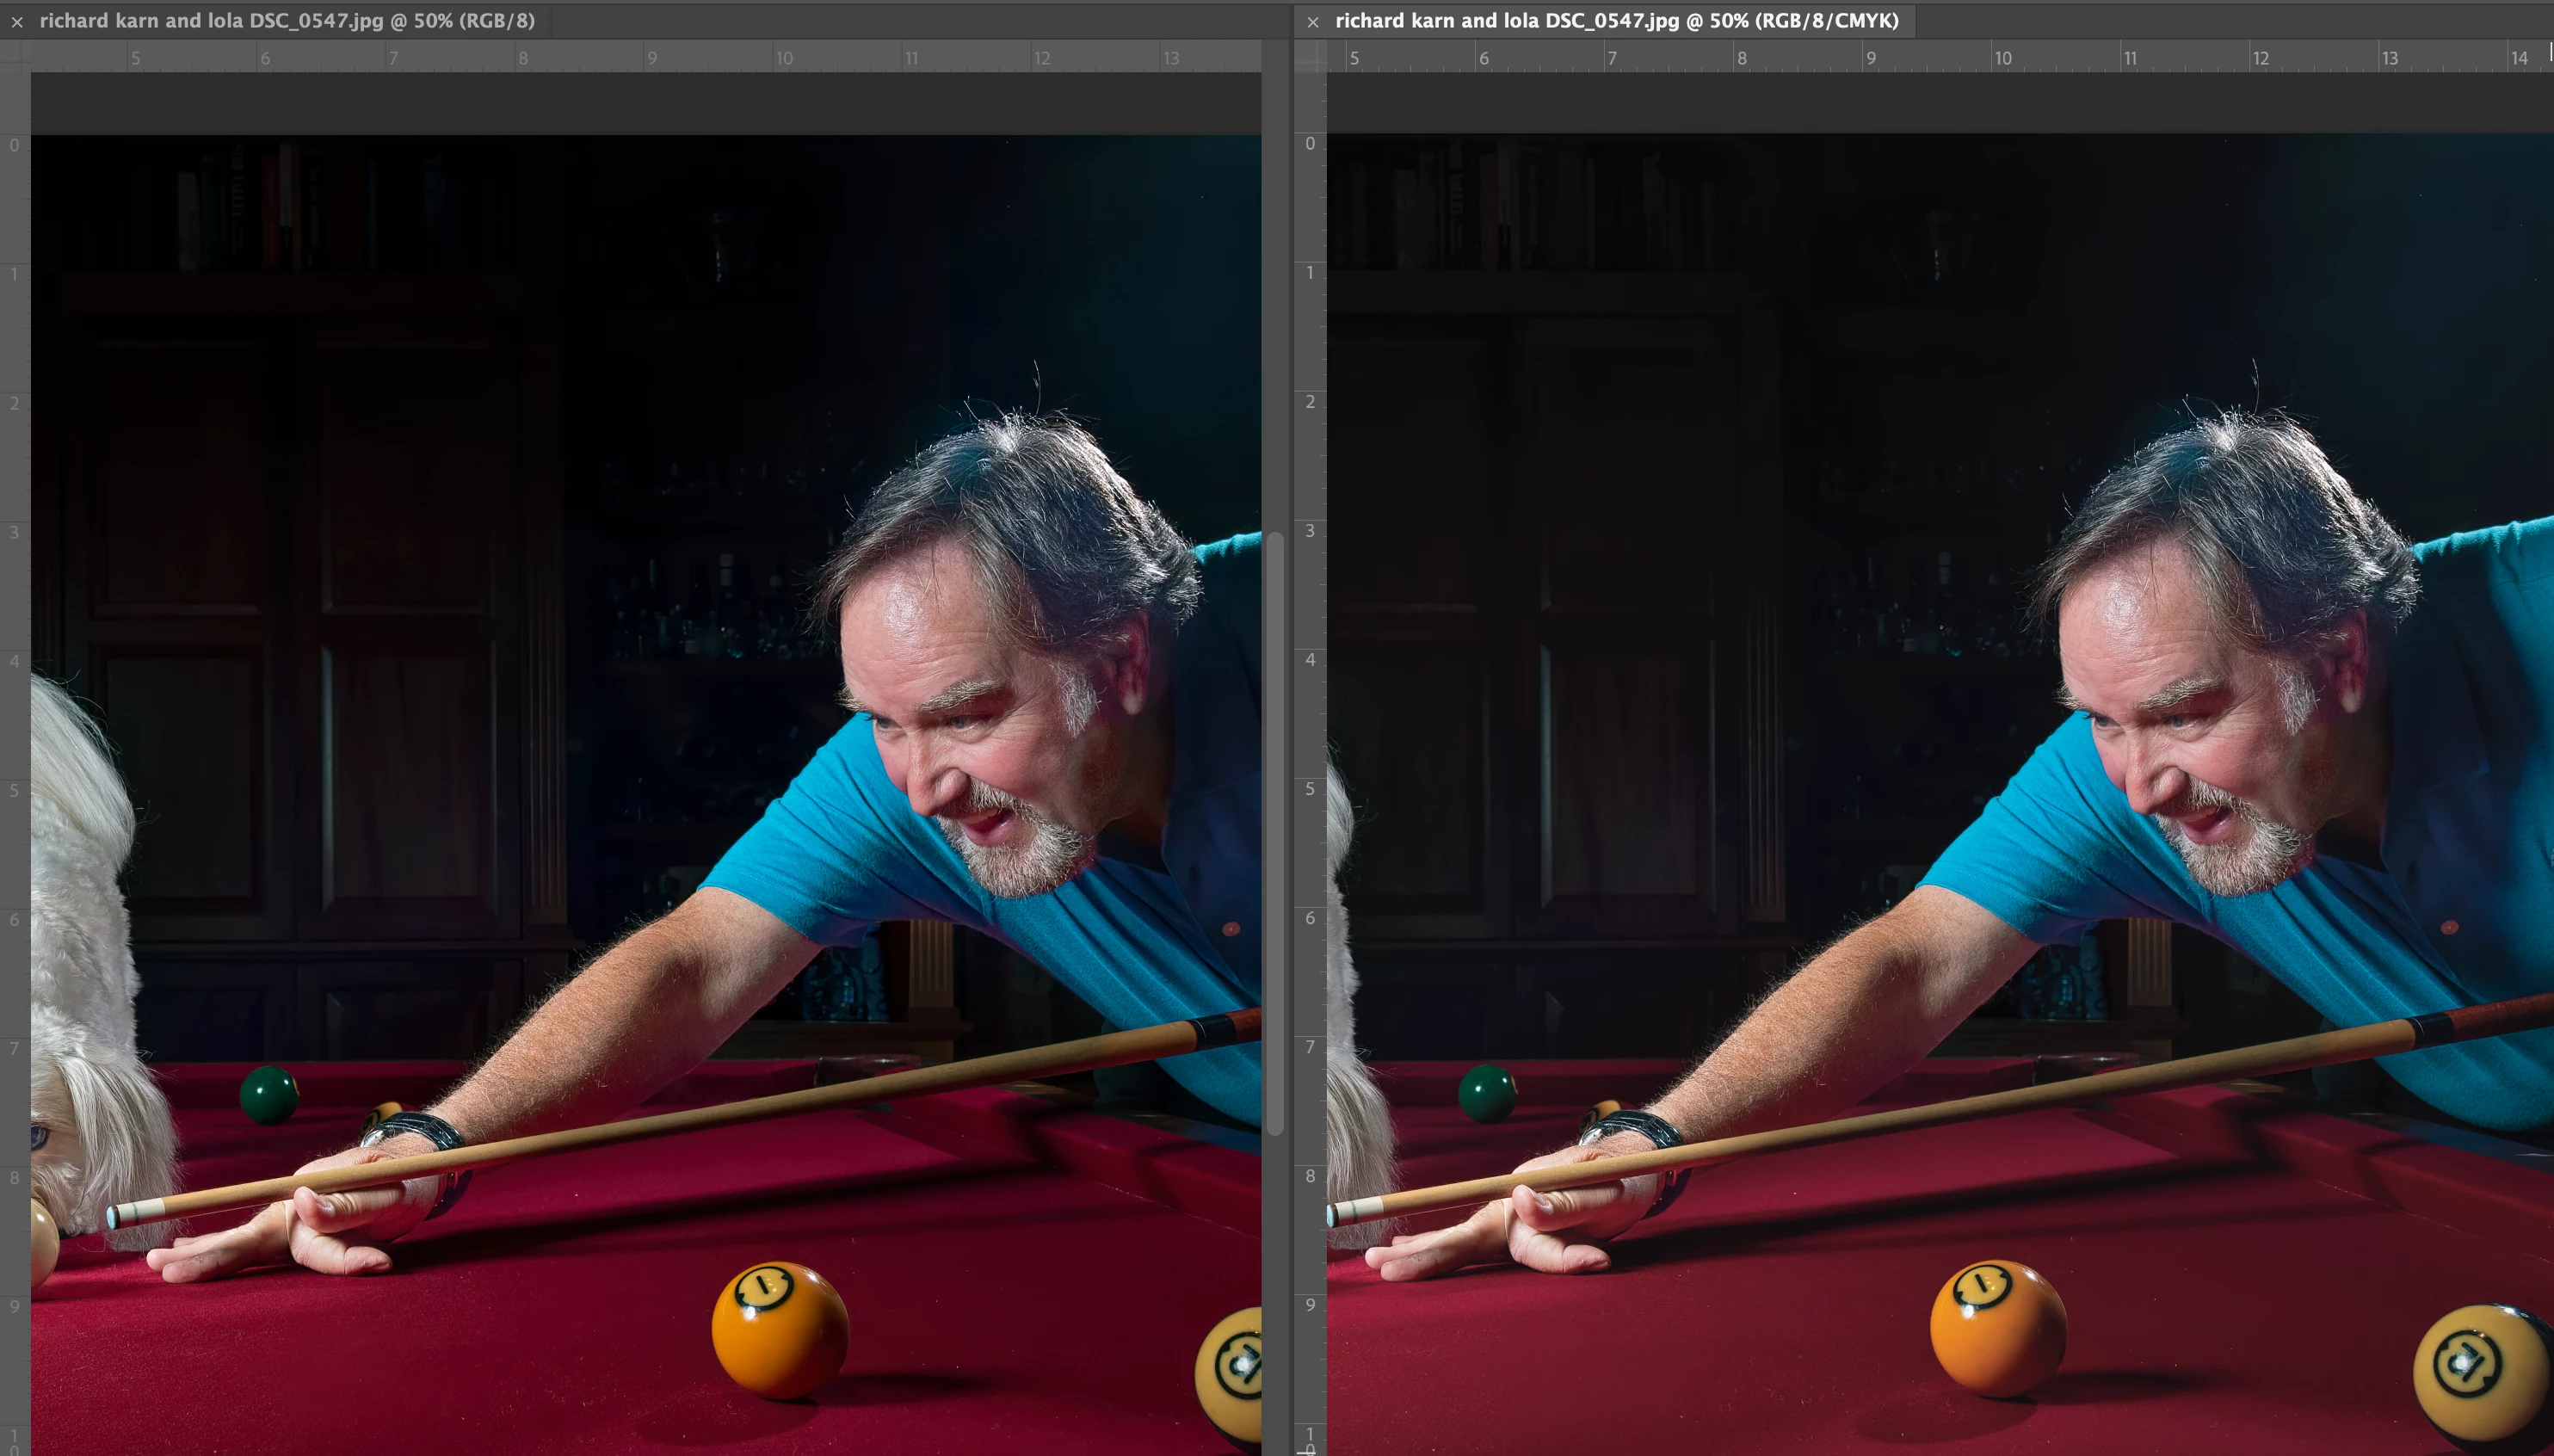Click ruler origin corner of CMYK document

click(x=1310, y=57)
